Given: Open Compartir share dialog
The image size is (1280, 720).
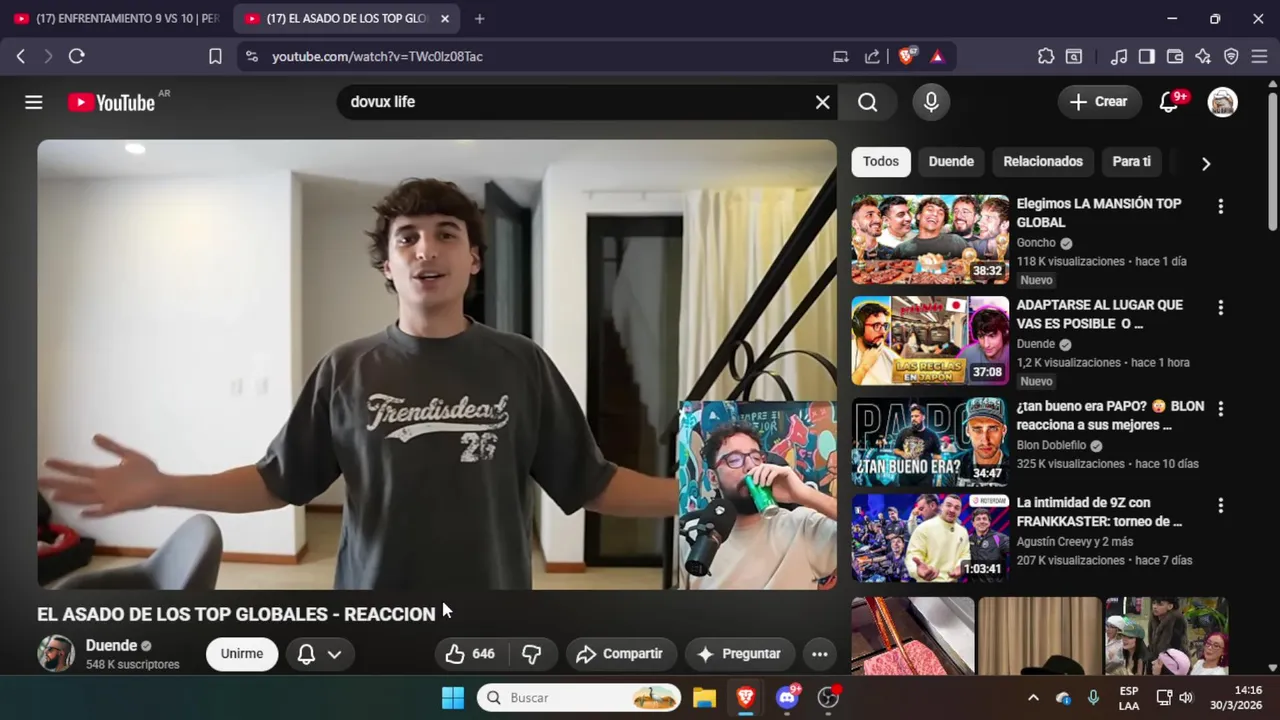Looking at the screenshot, I should [621, 654].
